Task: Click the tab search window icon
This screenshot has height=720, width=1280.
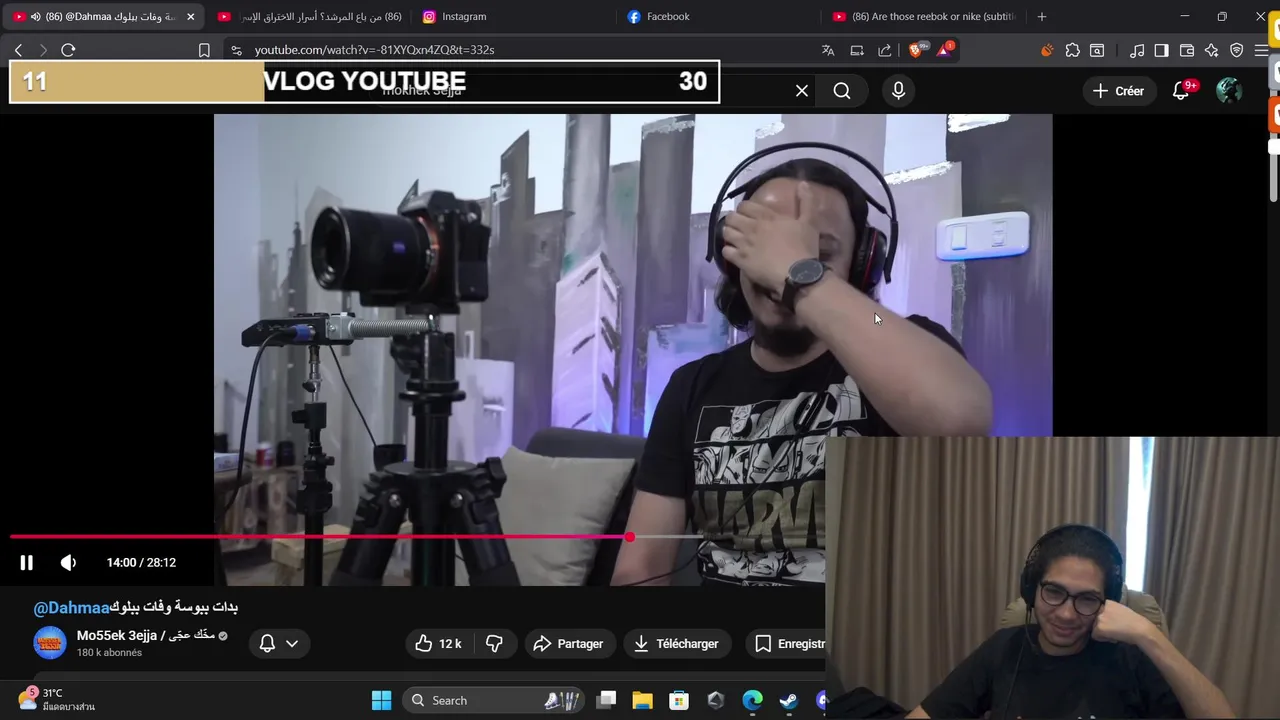Action: click(1097, 50)
